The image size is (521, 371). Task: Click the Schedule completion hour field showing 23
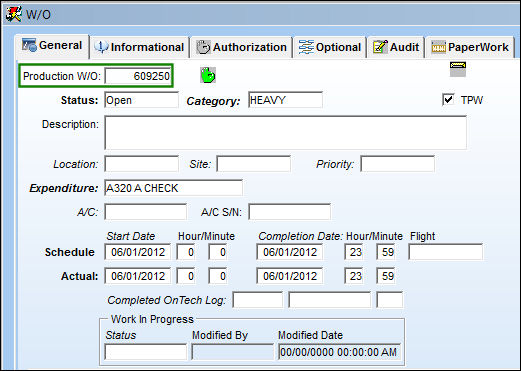coord(354,252)
